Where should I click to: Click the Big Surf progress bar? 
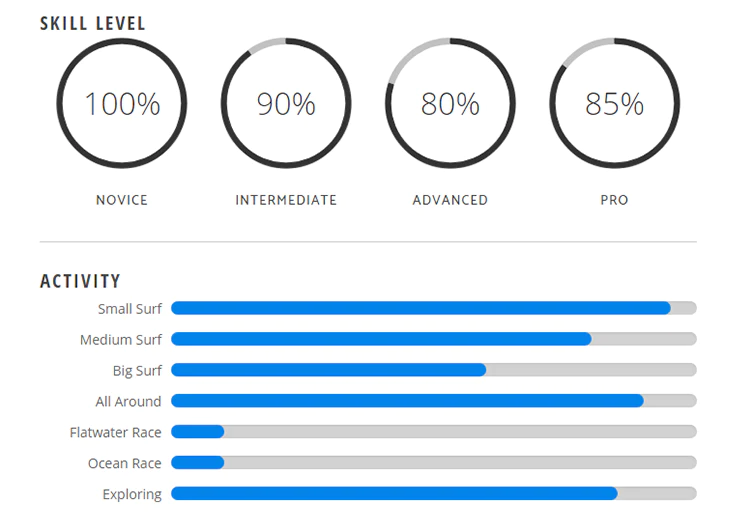tap(434, 370)
